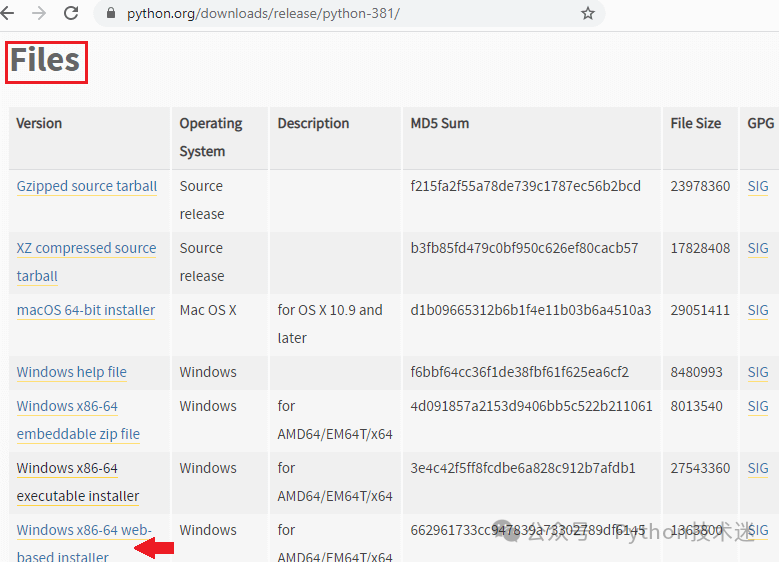Image resolution: width=779 pixels, height=562 pixels.
Task: Click AMD64/EM64T/x64 description for executable installer
Action: click(335, 482)
